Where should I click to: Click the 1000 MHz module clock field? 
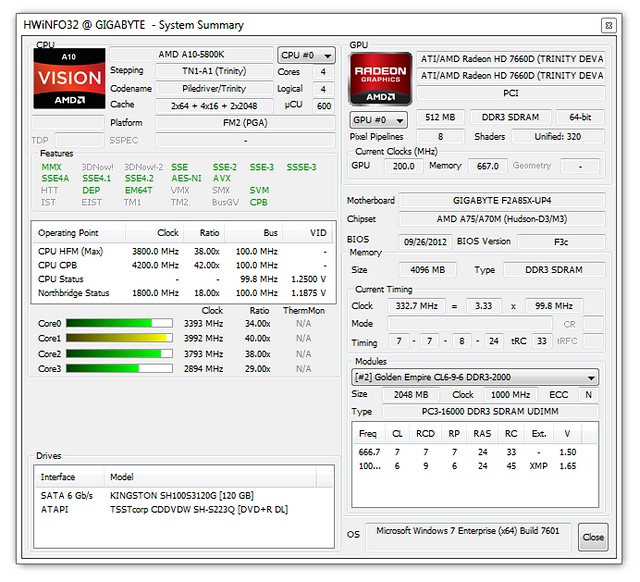pos(510,395)
